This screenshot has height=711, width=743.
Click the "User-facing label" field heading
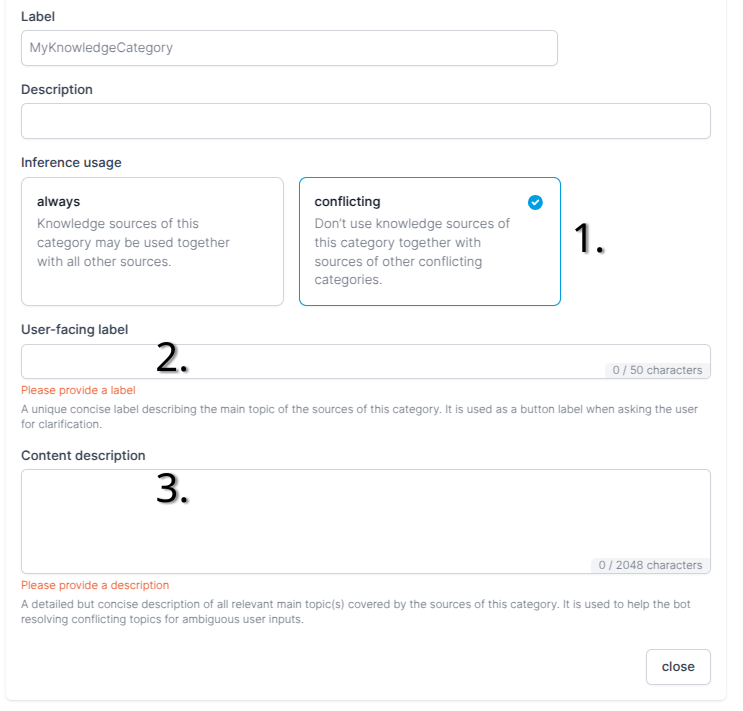click(74, 329)
